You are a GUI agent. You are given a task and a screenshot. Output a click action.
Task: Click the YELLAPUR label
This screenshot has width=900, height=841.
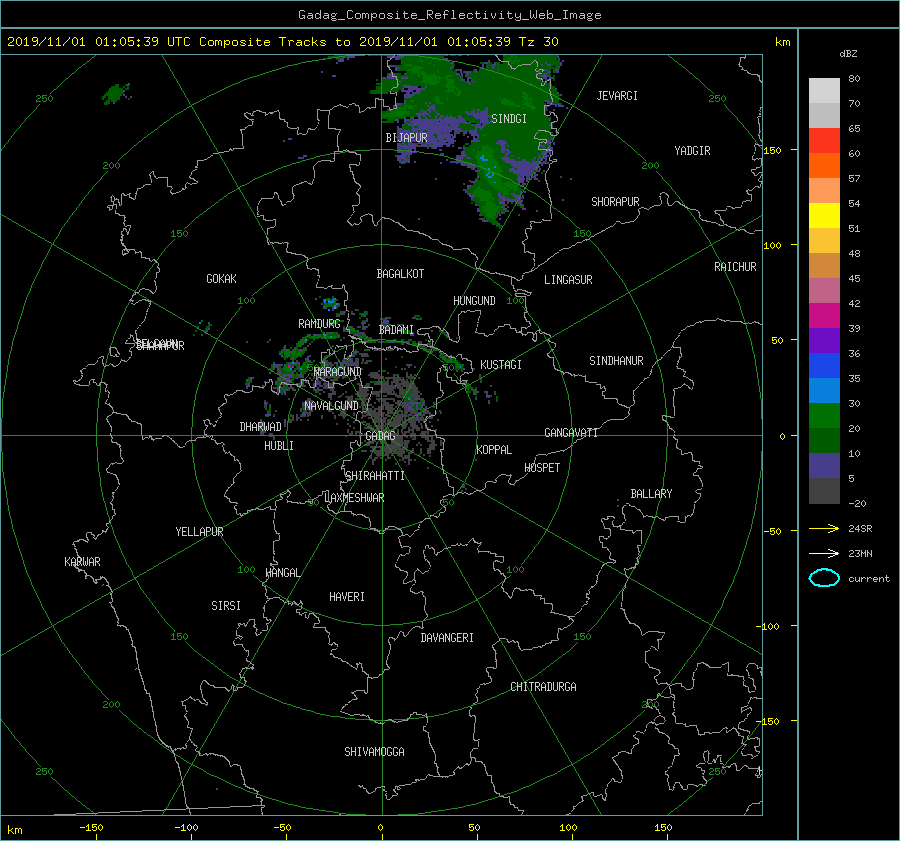click(199, 532)
